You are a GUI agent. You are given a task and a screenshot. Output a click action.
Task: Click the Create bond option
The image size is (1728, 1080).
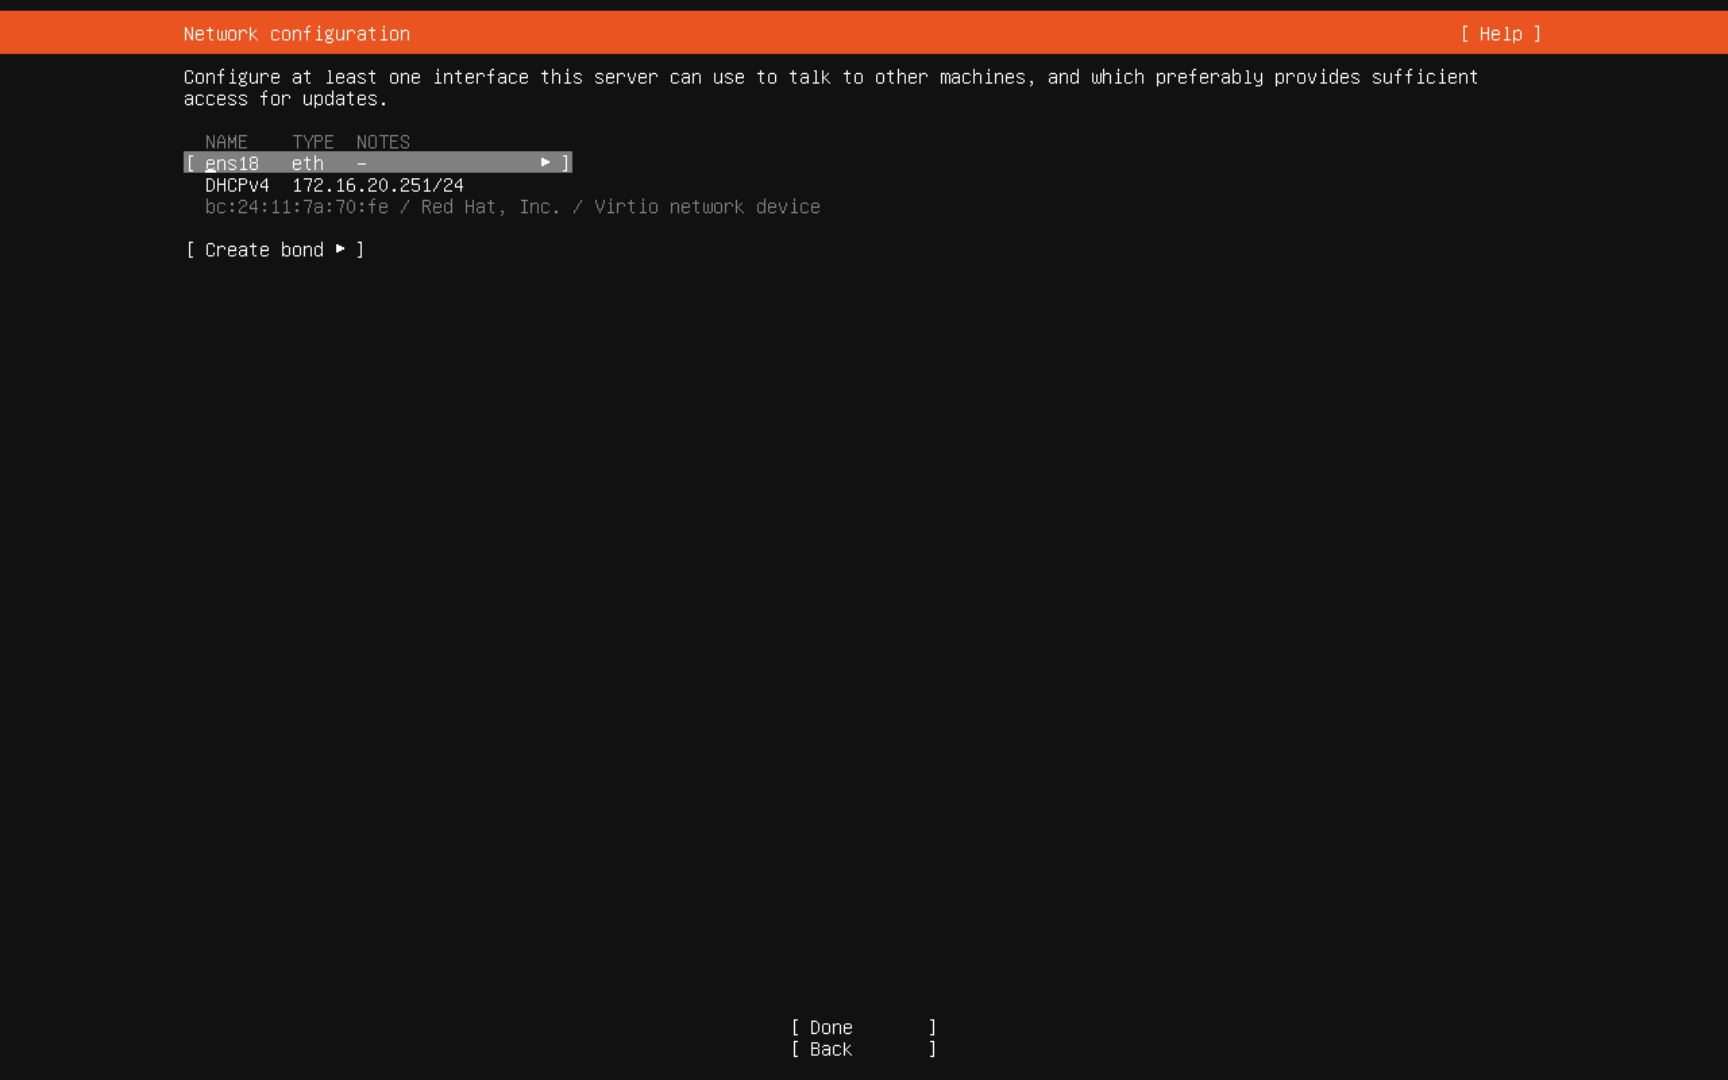point(263,249)
